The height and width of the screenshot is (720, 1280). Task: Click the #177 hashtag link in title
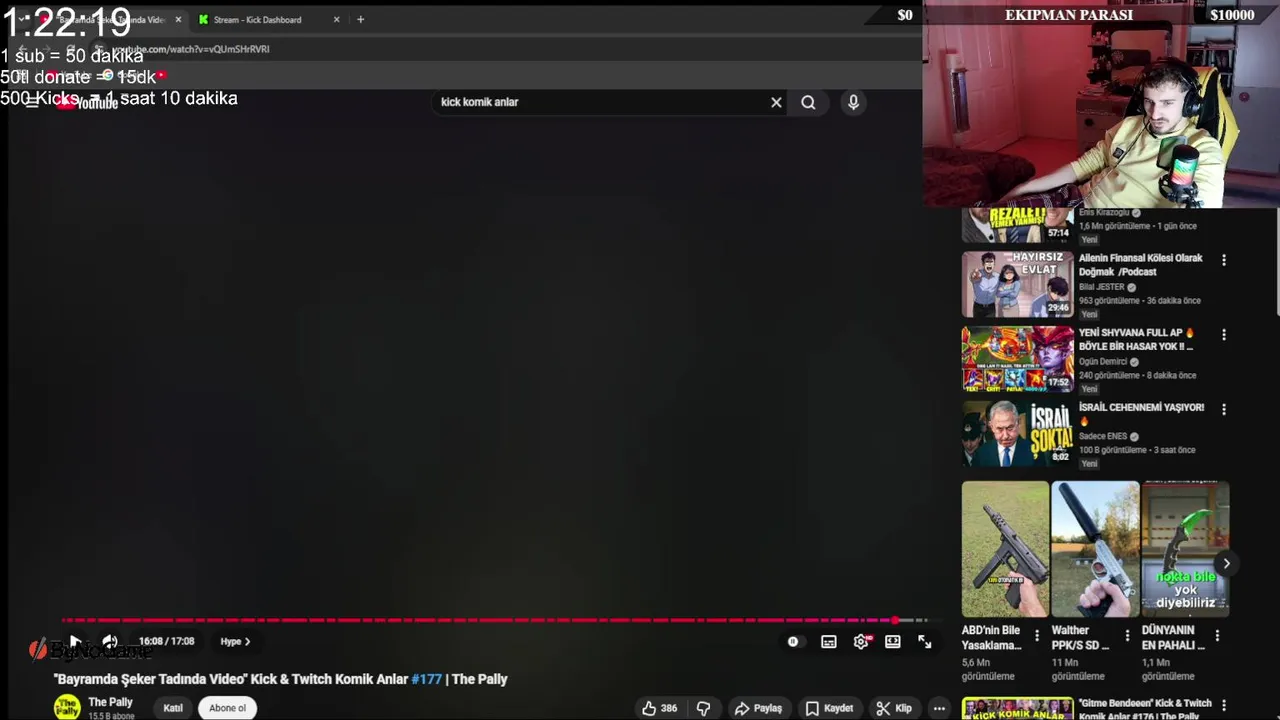[427, 679]
